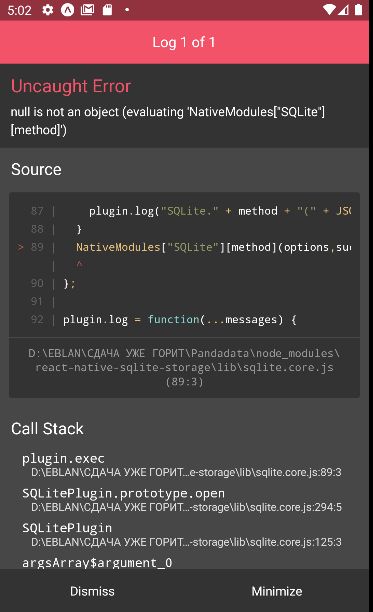Tap the 'Uncaught Error' title
The width and height of the screenshot is (373, 612).
pyautogui.click(x=71, y=86)
